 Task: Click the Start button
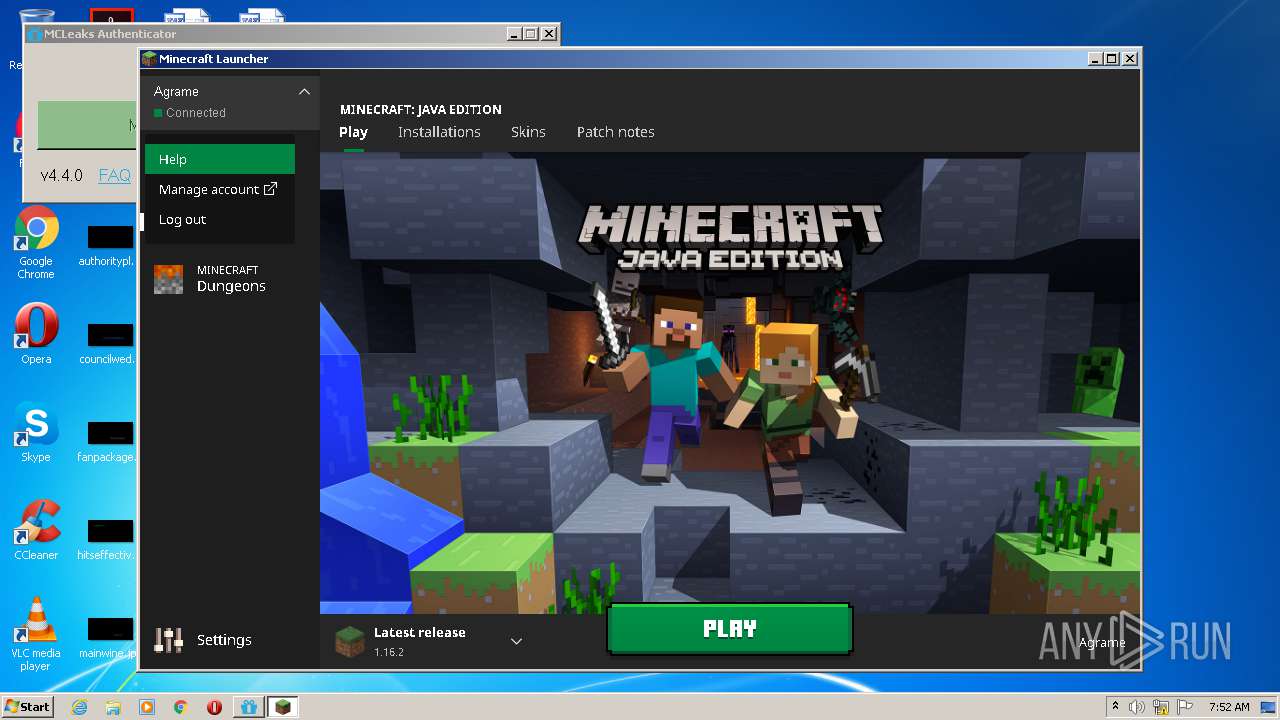point(27,706)
